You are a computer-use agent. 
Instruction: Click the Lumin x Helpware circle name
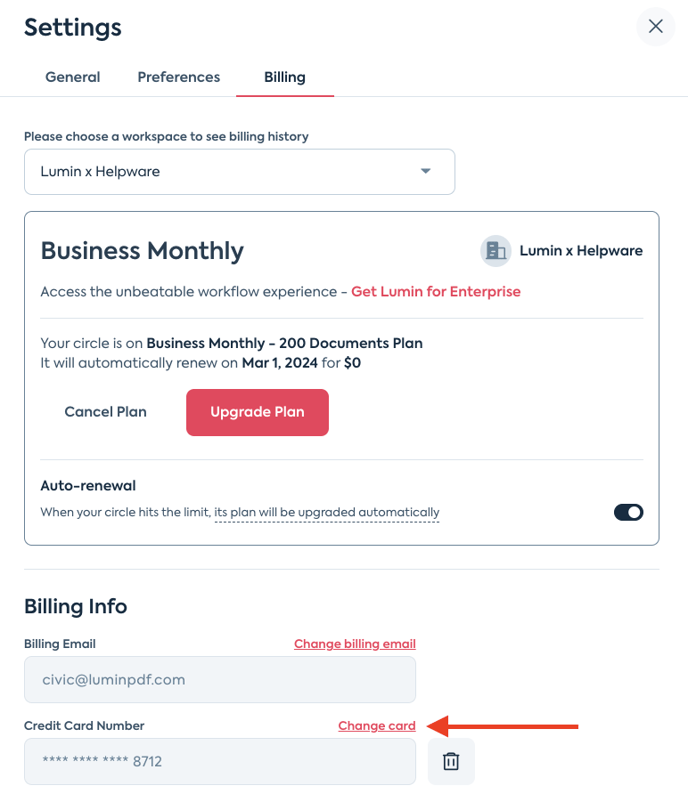[x=581, y=251]
